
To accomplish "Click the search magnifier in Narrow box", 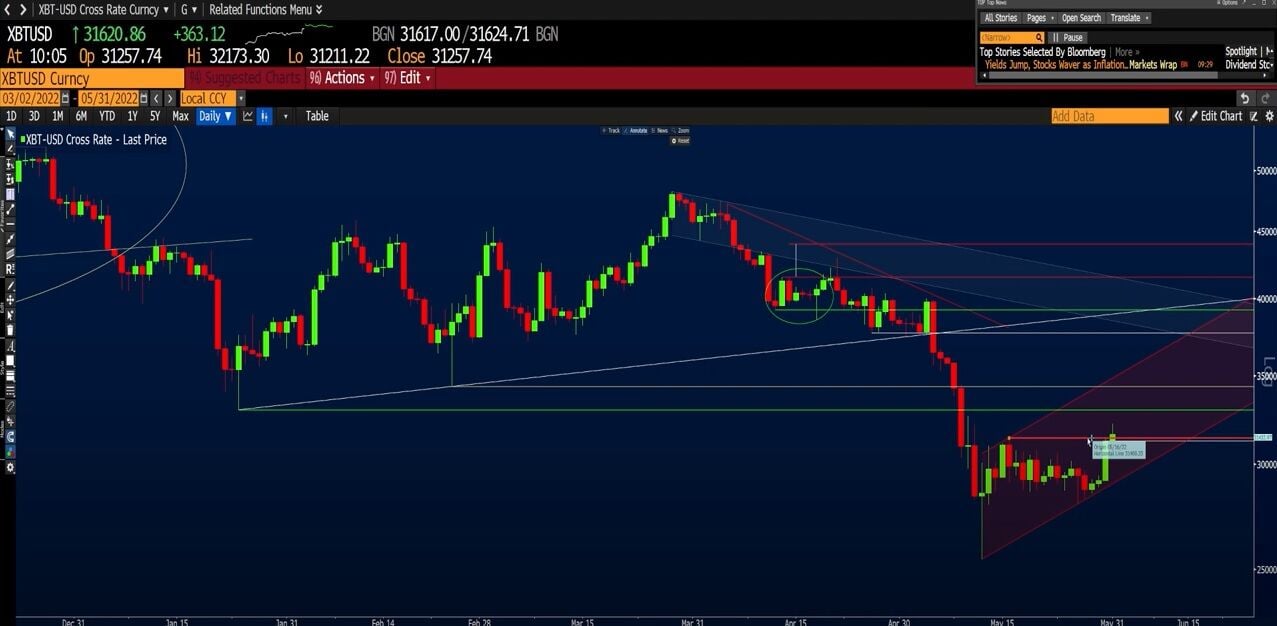I will click(x=1038, y=37).
